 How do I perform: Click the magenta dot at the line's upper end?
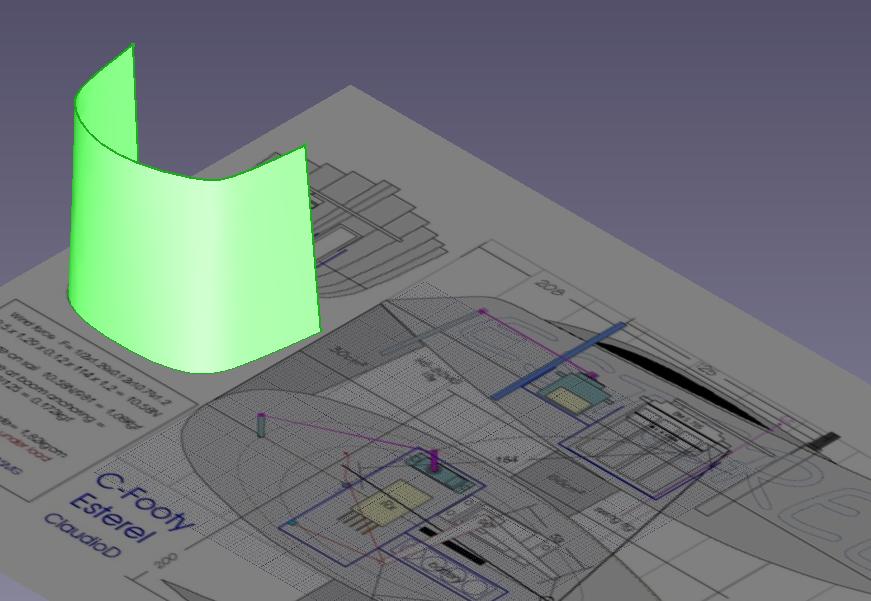pos(482,312)
